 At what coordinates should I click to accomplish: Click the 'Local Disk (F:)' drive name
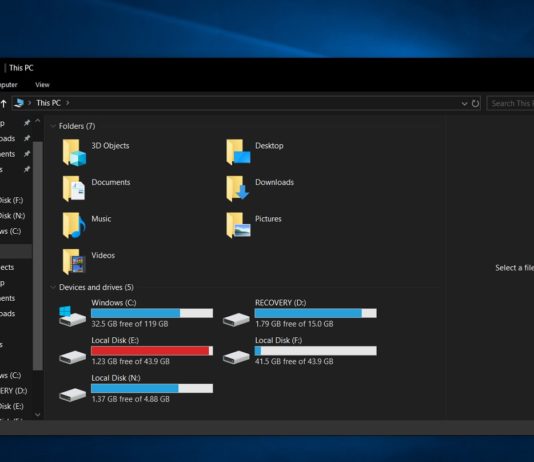278,340
